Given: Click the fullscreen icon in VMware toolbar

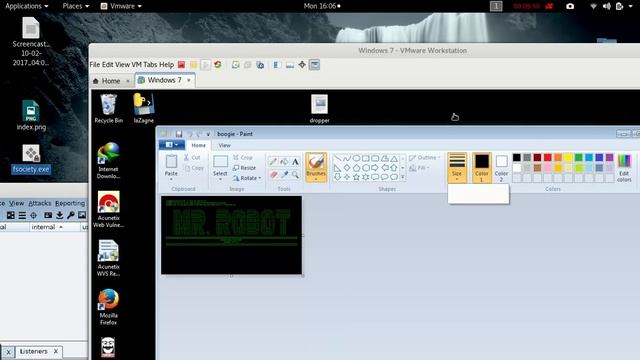Looking at the screenshot, I should (x=302, y=65).
